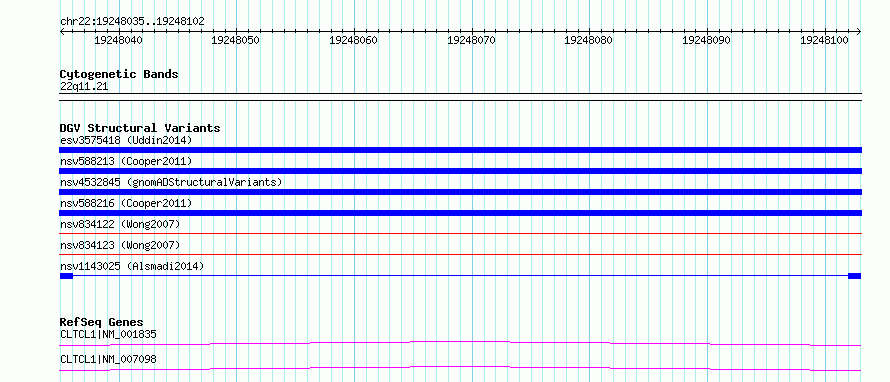
Task: Click the Cytogenetic Bands track title
Action: coord(119,74)
